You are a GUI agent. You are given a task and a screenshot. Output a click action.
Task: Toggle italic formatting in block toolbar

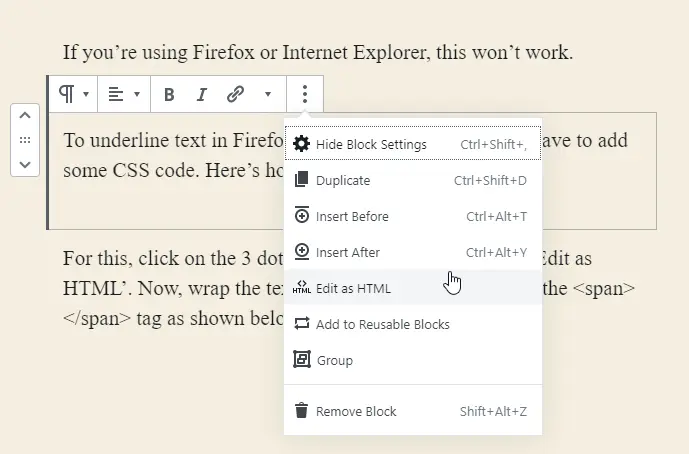point(202,95)
